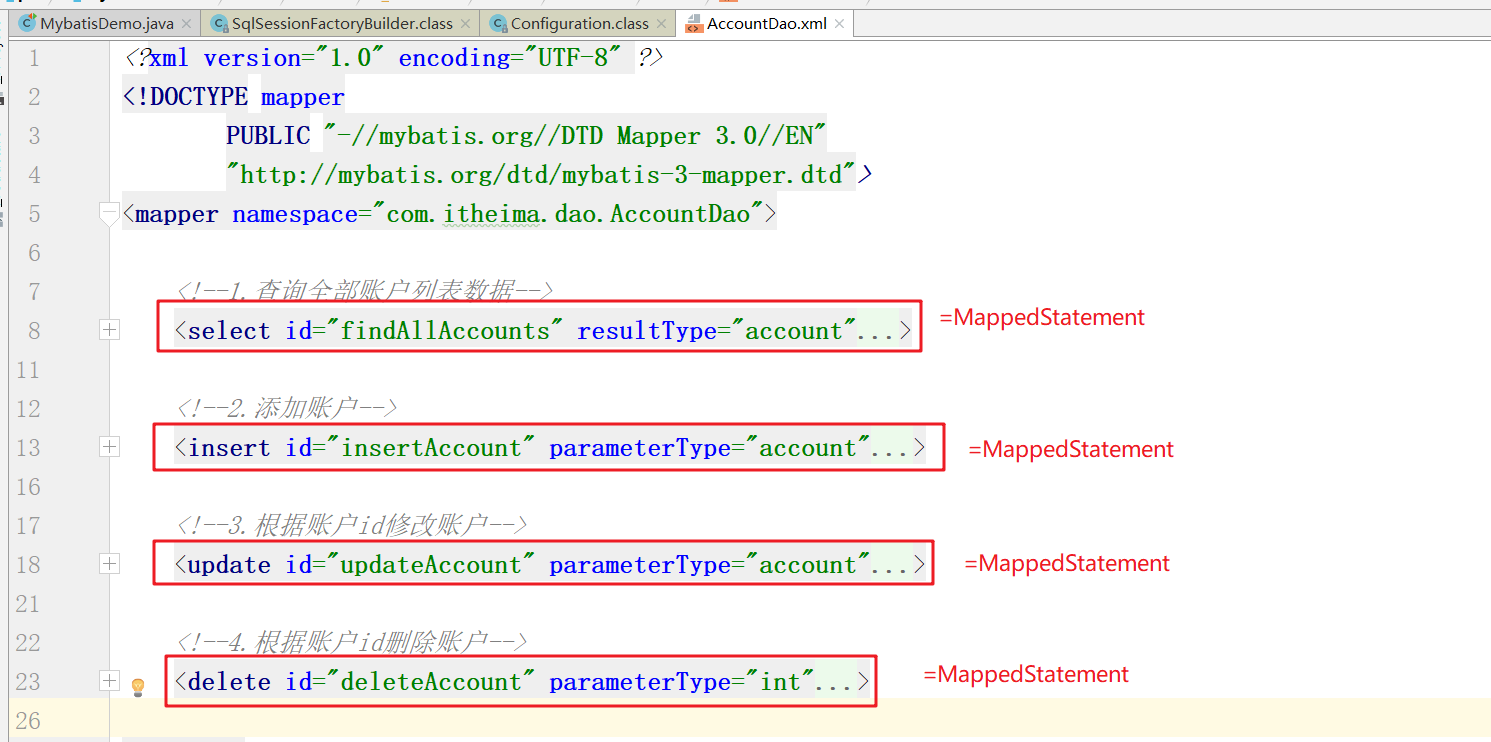Click the parameterType="int" attribute

point(682,682)
